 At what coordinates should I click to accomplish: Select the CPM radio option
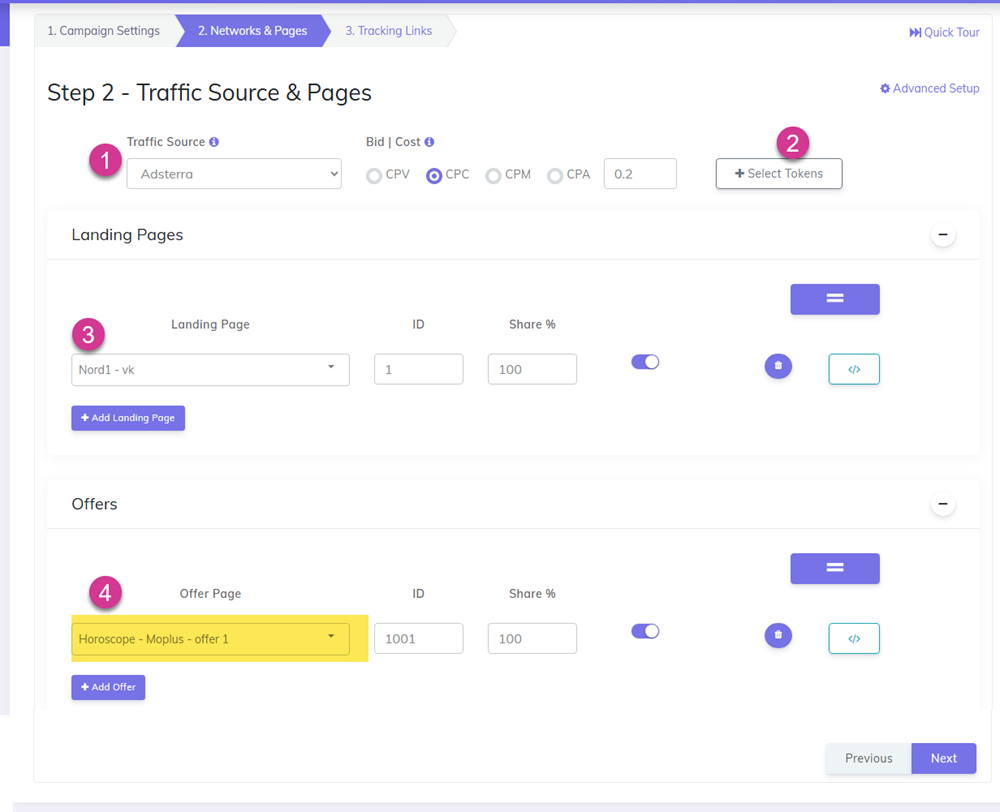pyautogui.click(x=493, y=176)
